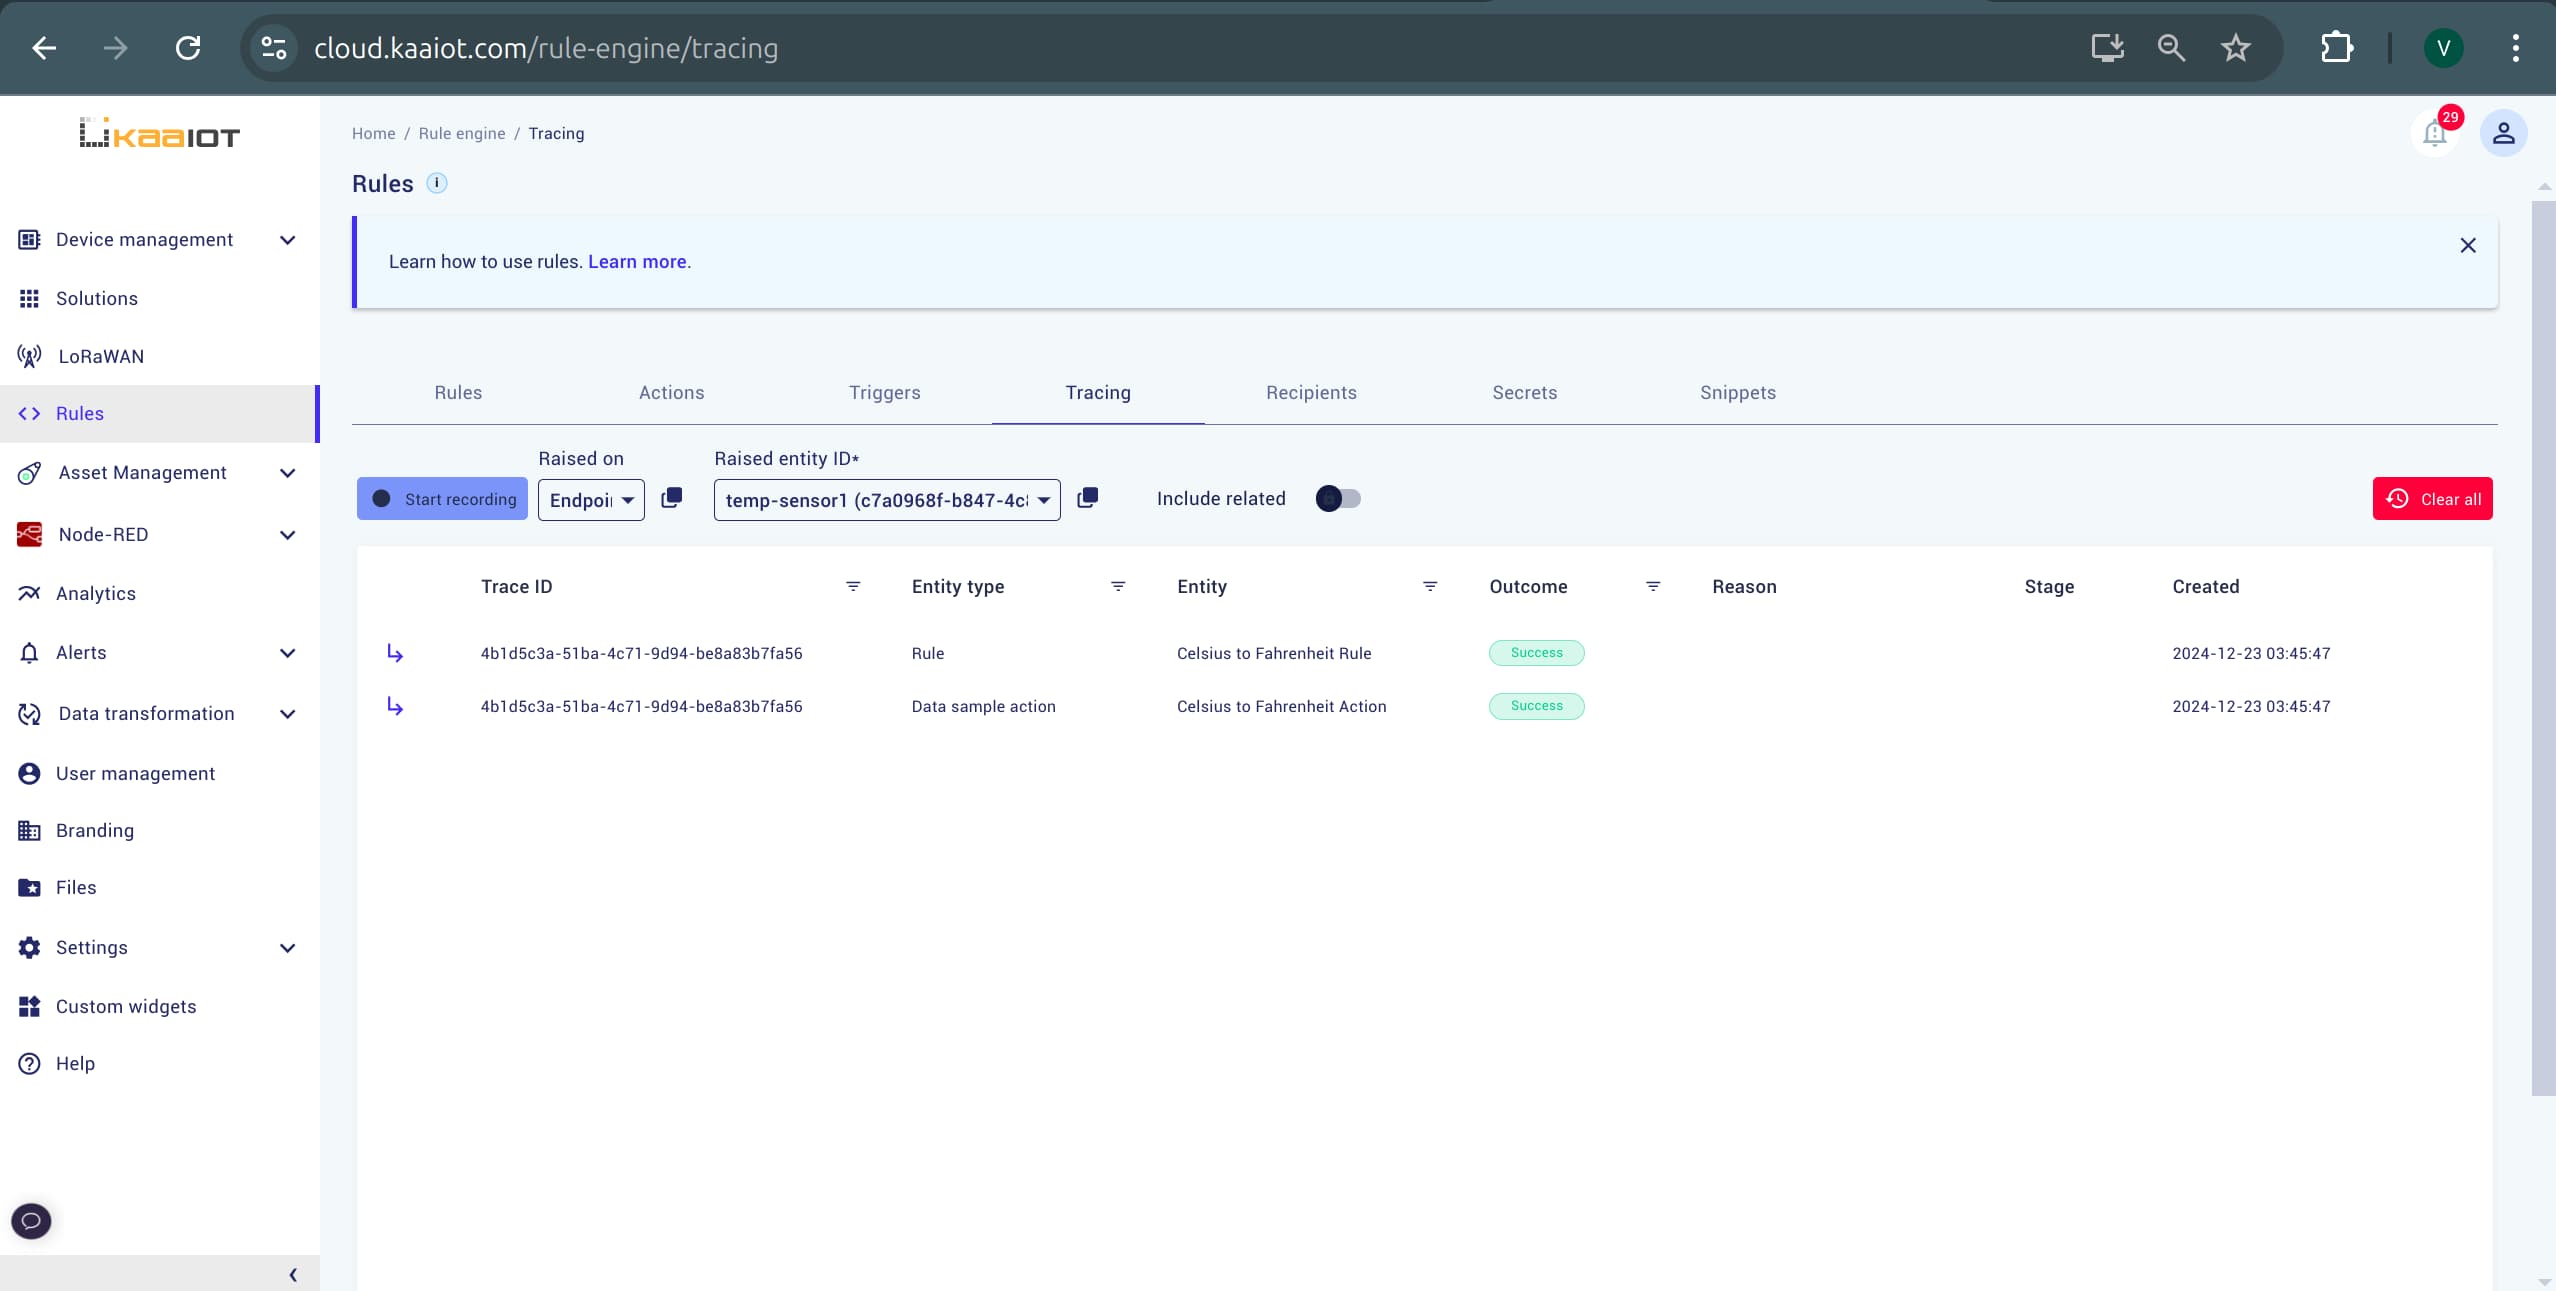Toggle the Include related switch
The image size is (2556, 1291).
point(1336,497)
